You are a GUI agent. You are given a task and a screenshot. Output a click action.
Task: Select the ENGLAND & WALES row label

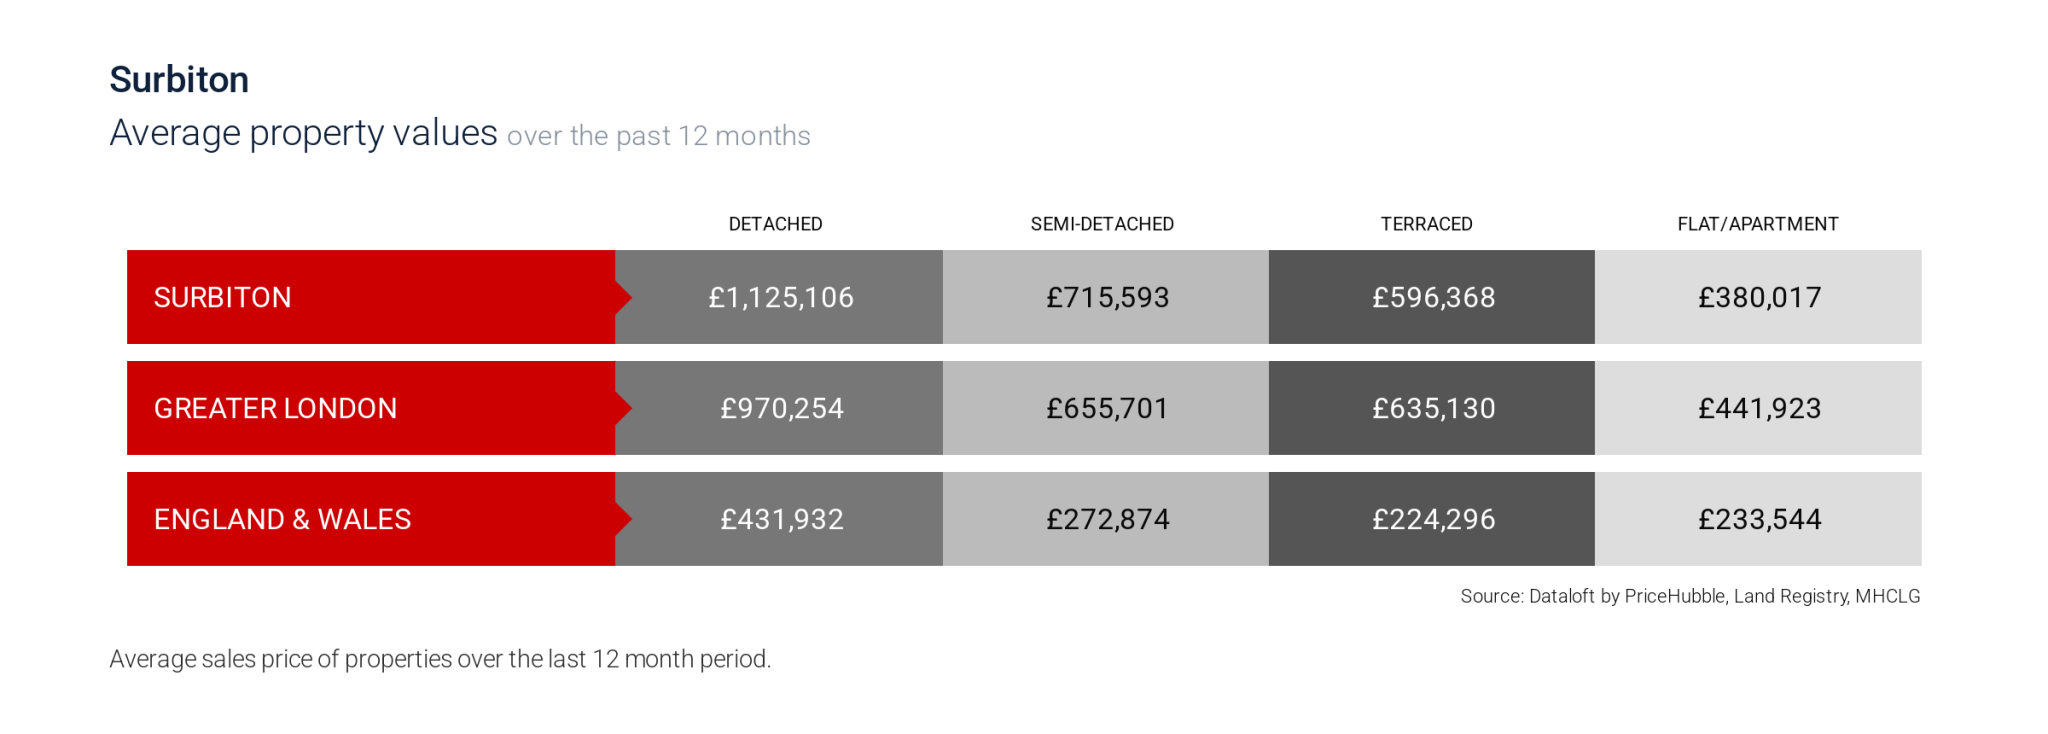(x=282, y=519)
